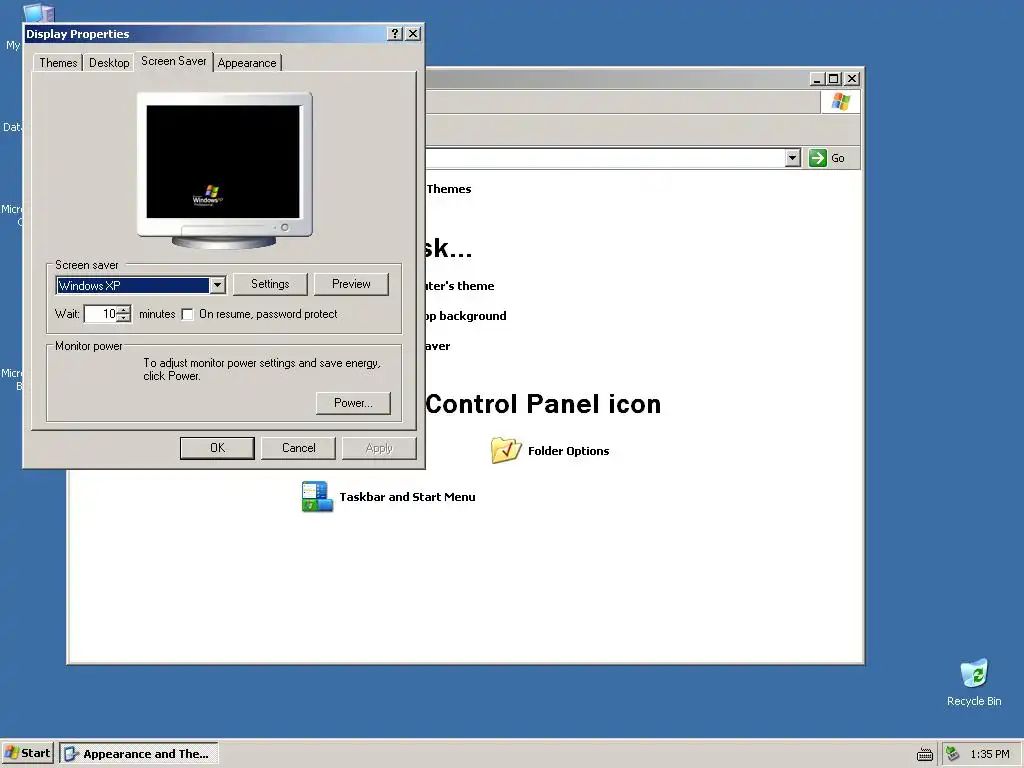Open screen saver Settings
Viewport: 1024px width, 768px height.
(270, 284)
